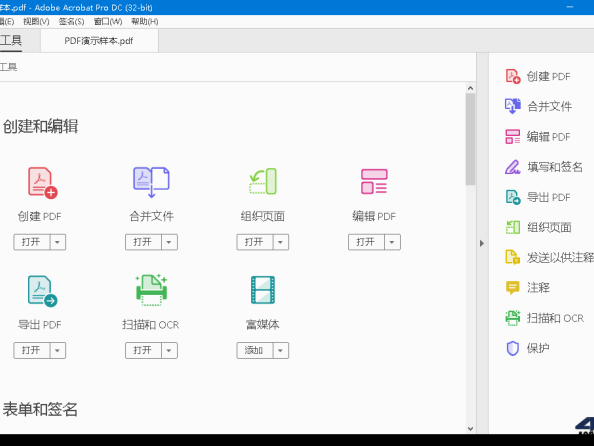This screenshot has width=594, height=446.
Task: Click the 创建和编辑 section heading
Action: click(x=40, y=127)
